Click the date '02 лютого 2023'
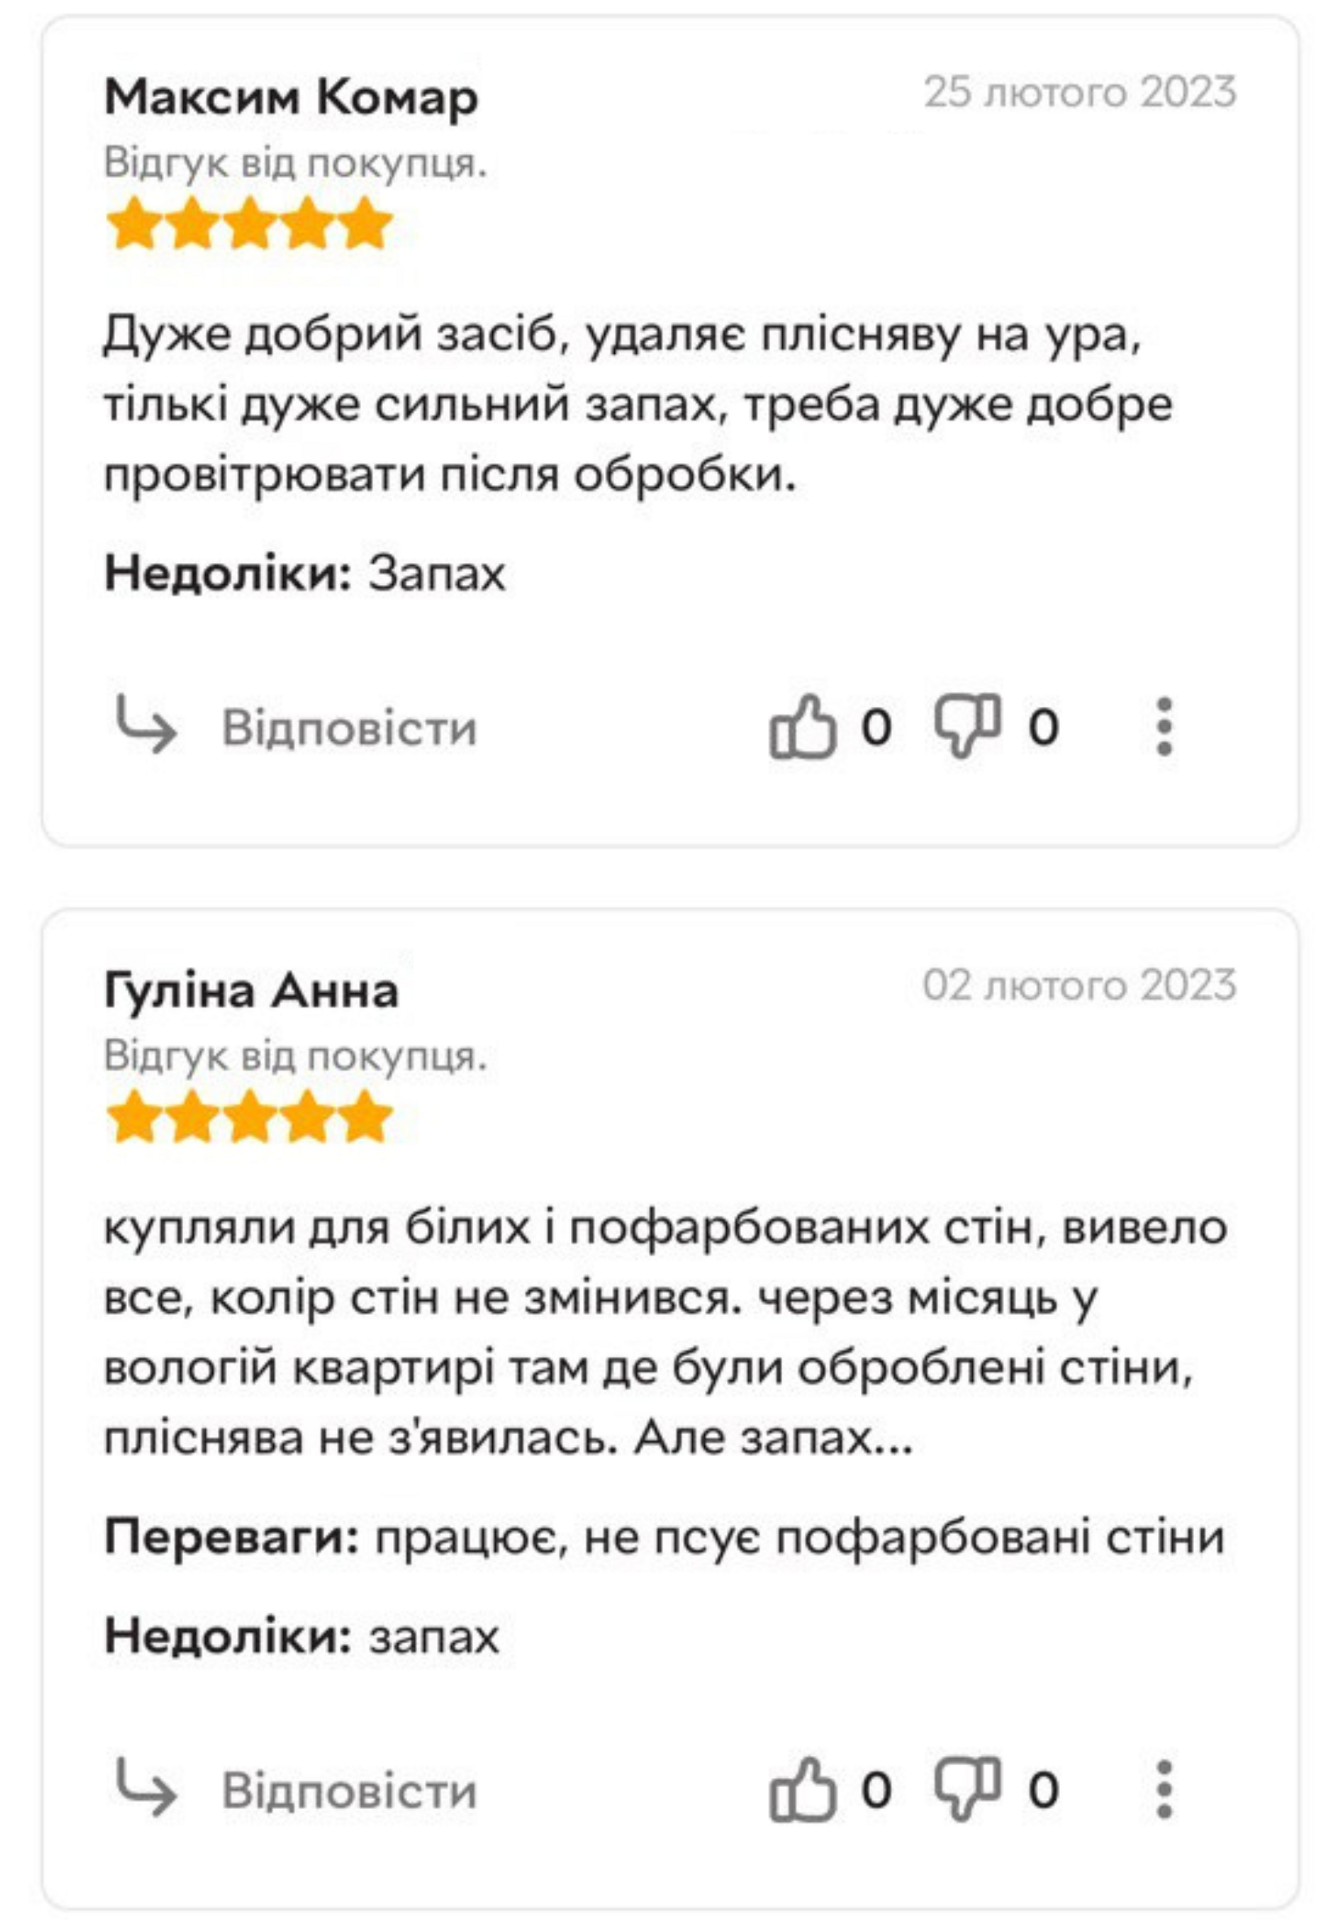 point(1079,985)
